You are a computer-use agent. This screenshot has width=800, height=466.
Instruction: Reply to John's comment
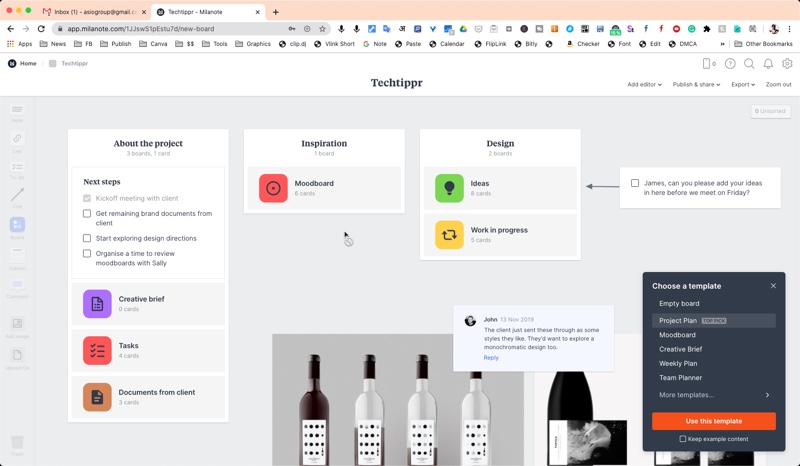point(491,357)
